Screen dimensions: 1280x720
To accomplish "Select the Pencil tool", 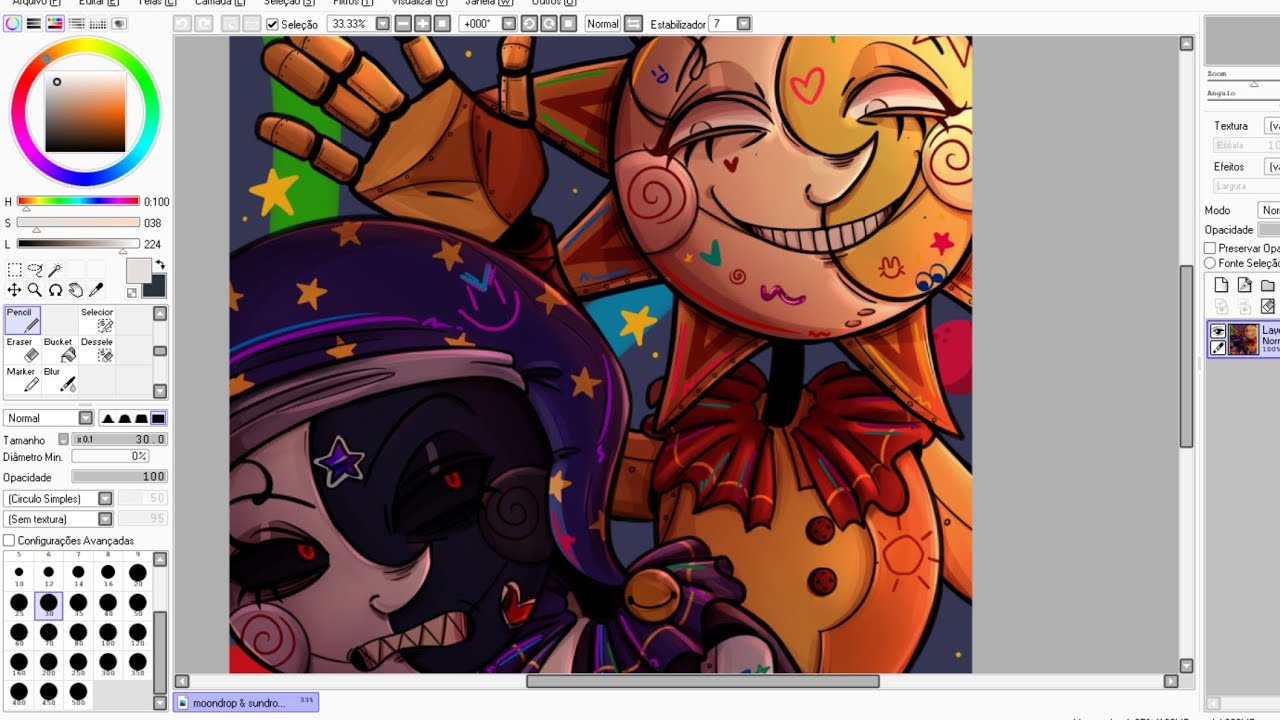I will click(x=22, y=320).
